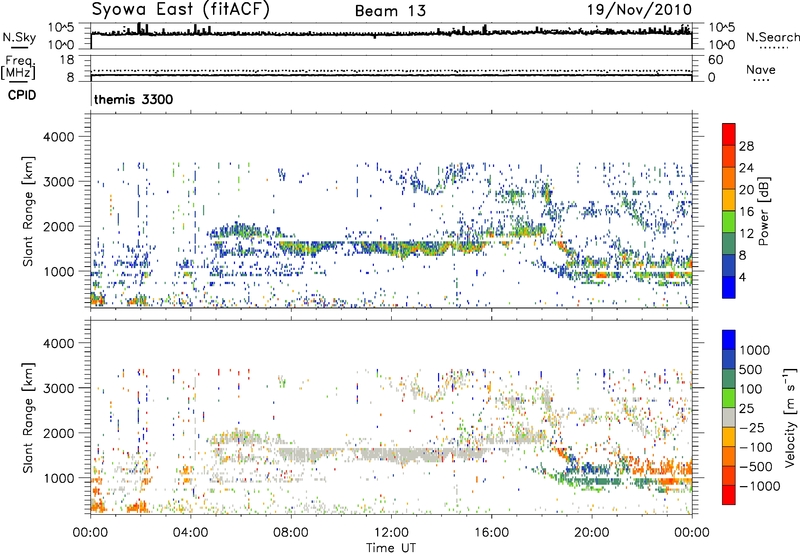Image resolution: width=800 pixels, height=554 pixels.
Task: Click the red -1000 Velocity colorbar segment
Action: click(729, 495)
